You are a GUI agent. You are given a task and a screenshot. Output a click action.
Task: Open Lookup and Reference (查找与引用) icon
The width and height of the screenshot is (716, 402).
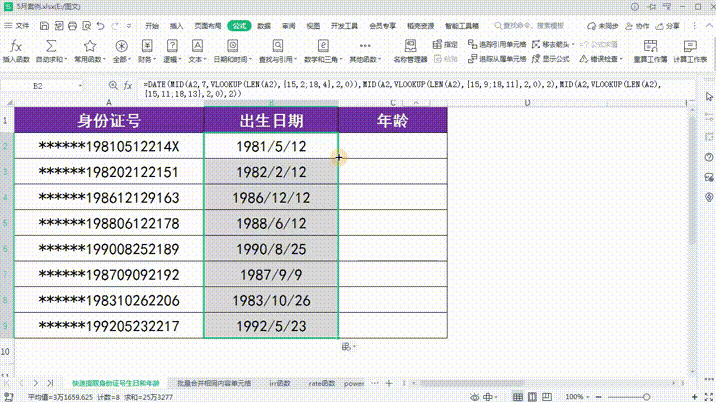click(x=278, y=46)
